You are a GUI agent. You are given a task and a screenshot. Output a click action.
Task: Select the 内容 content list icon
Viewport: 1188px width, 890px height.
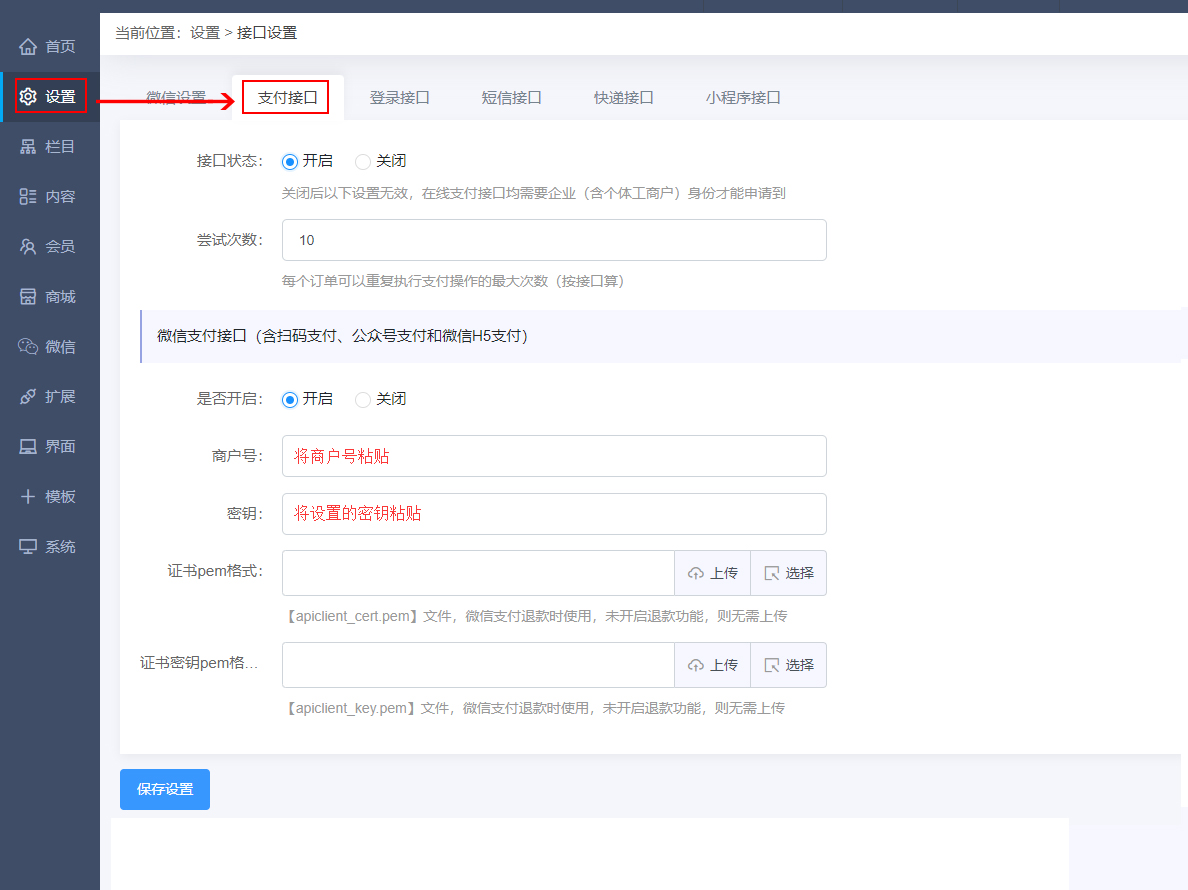coord(28,197)
